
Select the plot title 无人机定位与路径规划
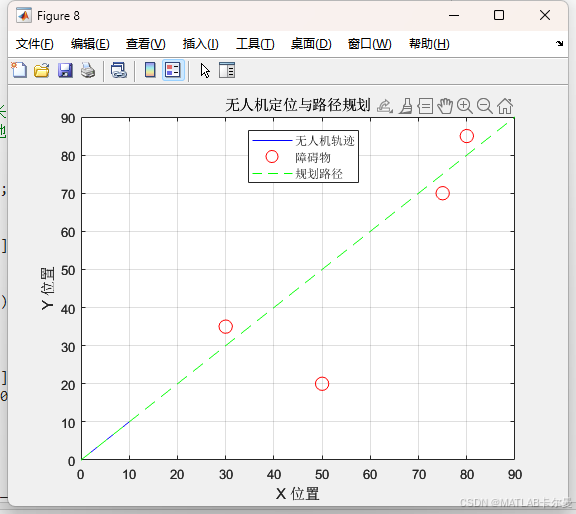298,105
